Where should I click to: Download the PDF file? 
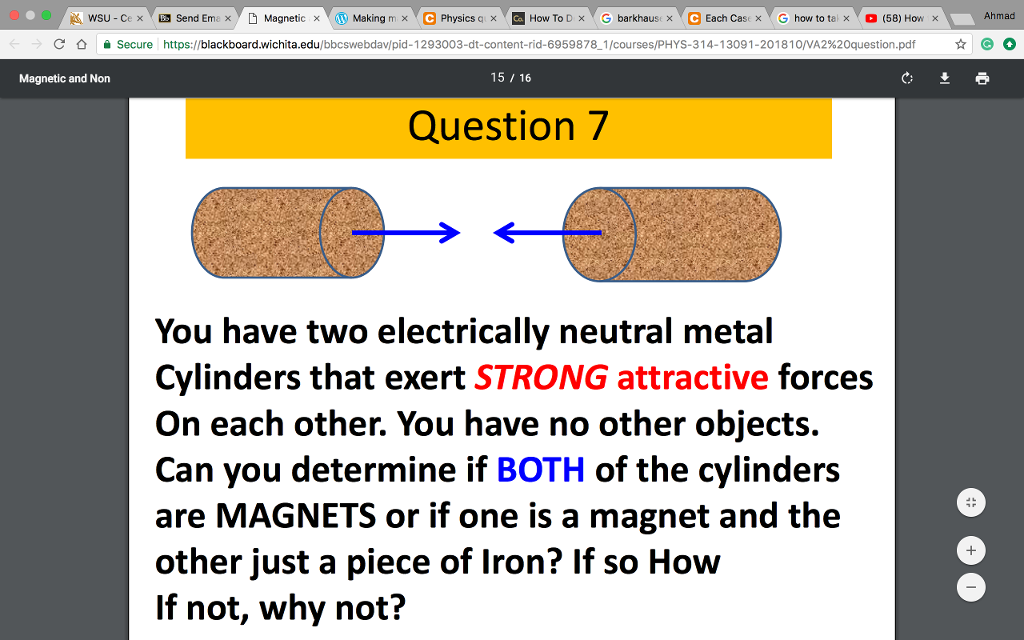click(944, 78)
